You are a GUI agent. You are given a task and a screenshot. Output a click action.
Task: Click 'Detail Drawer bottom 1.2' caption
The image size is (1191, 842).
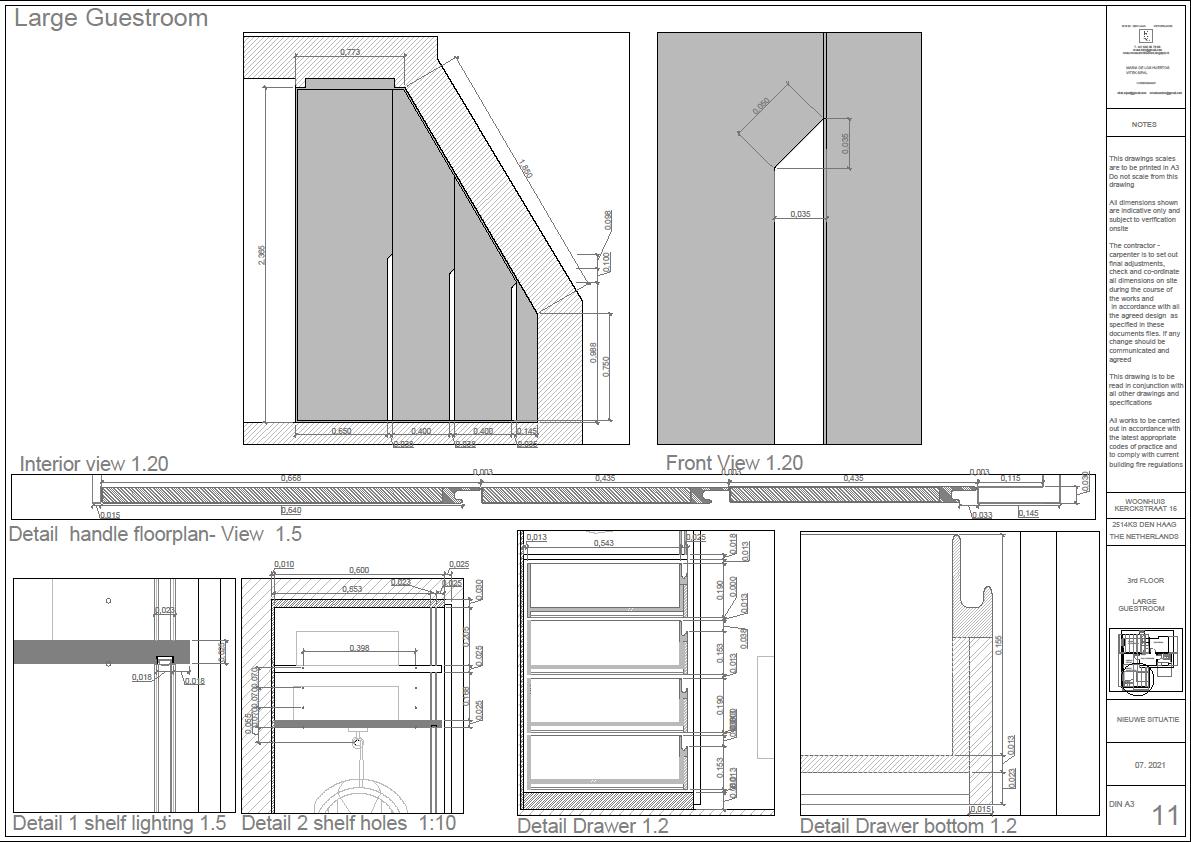pos(908,826)
